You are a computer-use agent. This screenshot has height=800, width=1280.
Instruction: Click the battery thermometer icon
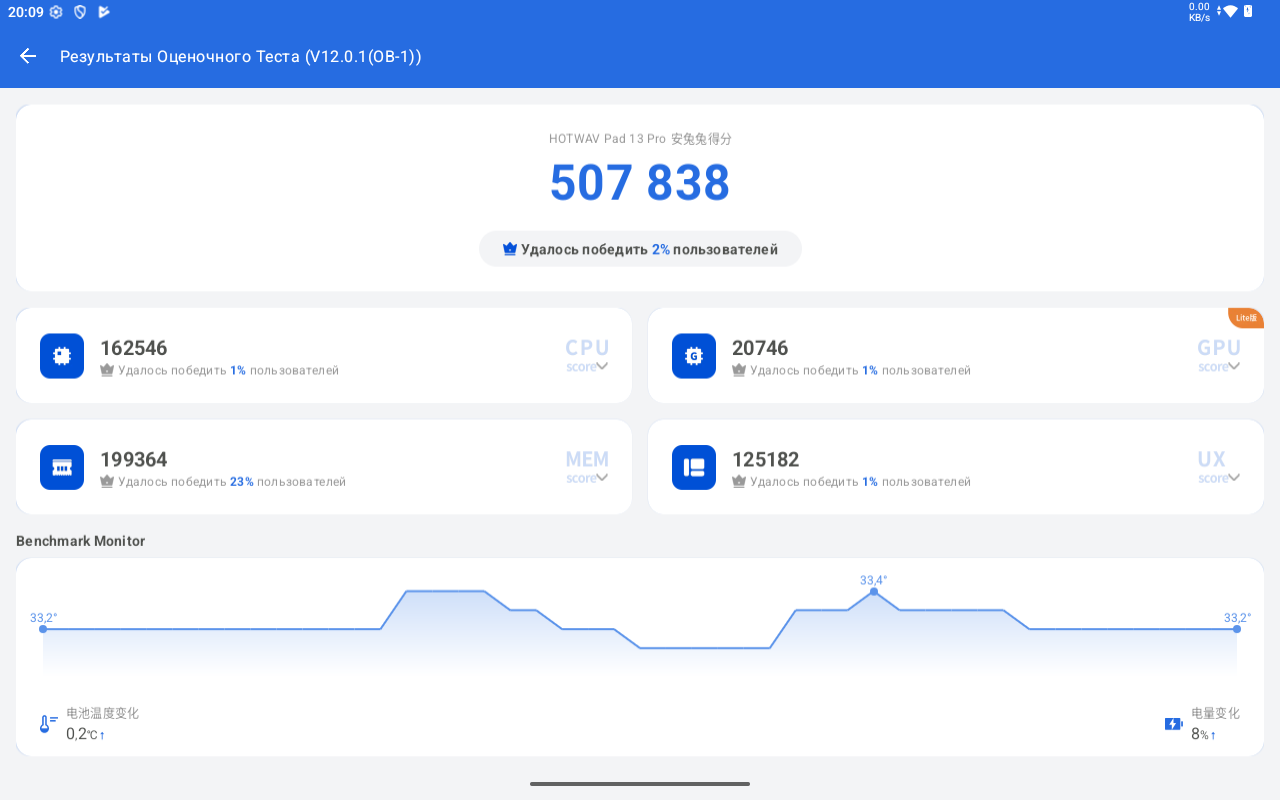point(48,724)
